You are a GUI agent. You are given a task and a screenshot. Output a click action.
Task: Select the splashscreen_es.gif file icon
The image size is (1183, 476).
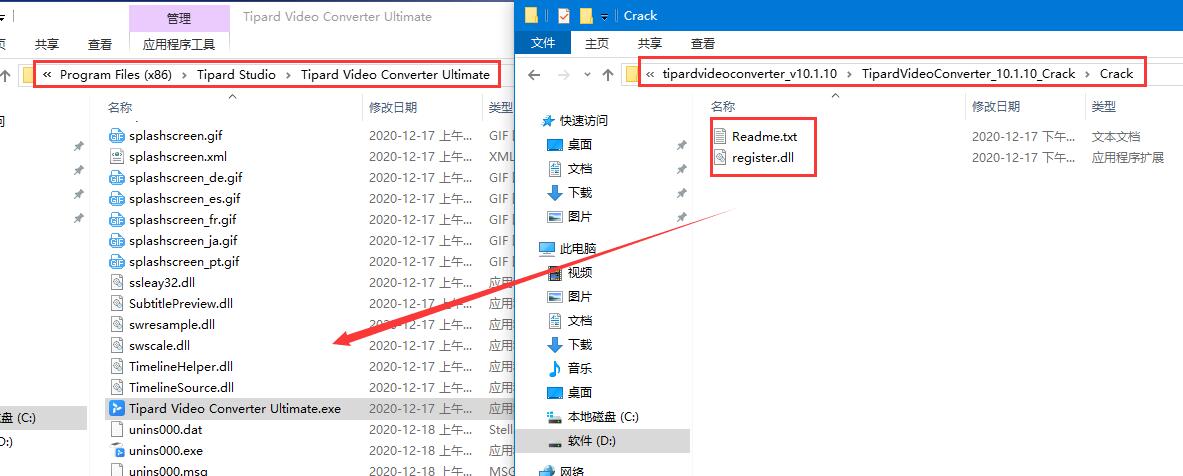point(116,198)
